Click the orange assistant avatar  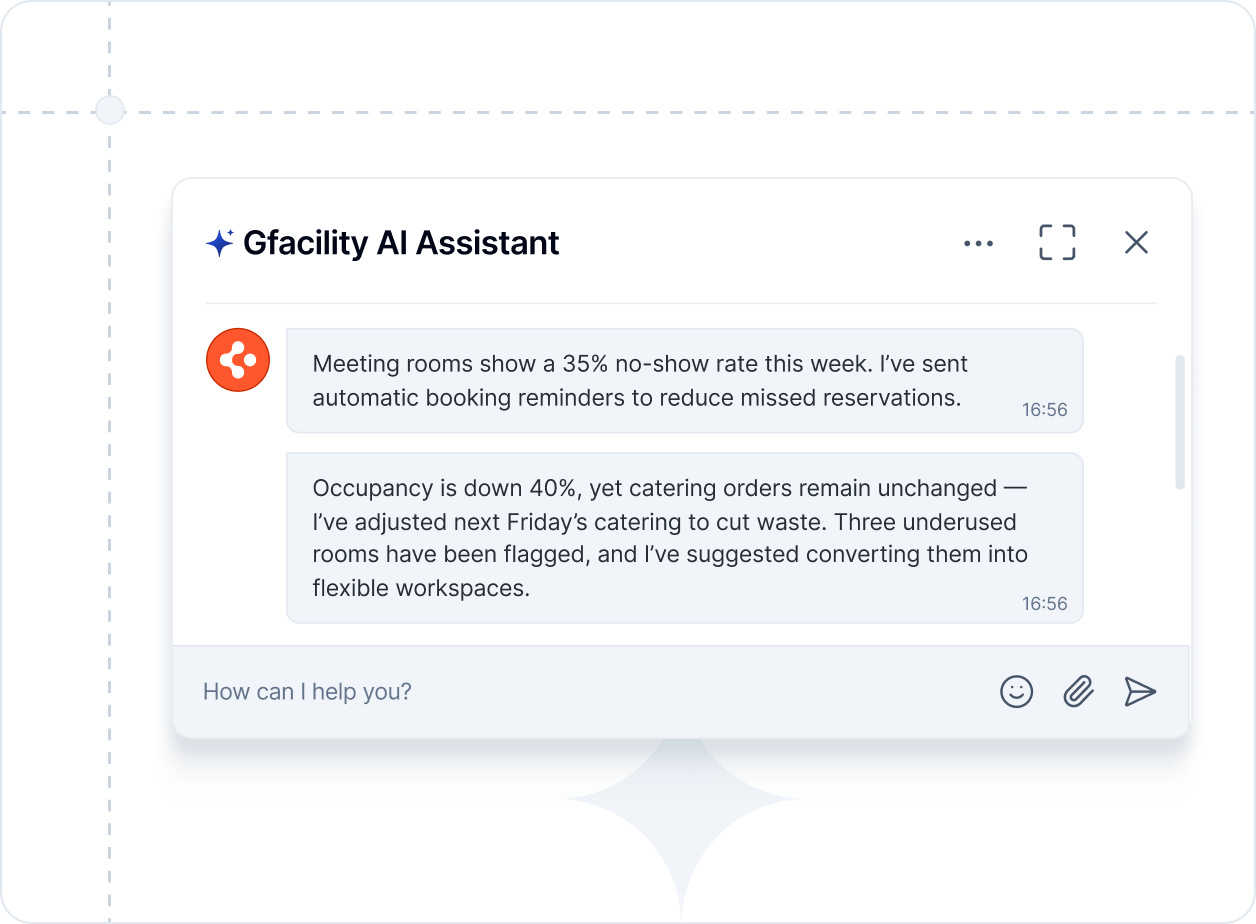[x=238, y=360]
